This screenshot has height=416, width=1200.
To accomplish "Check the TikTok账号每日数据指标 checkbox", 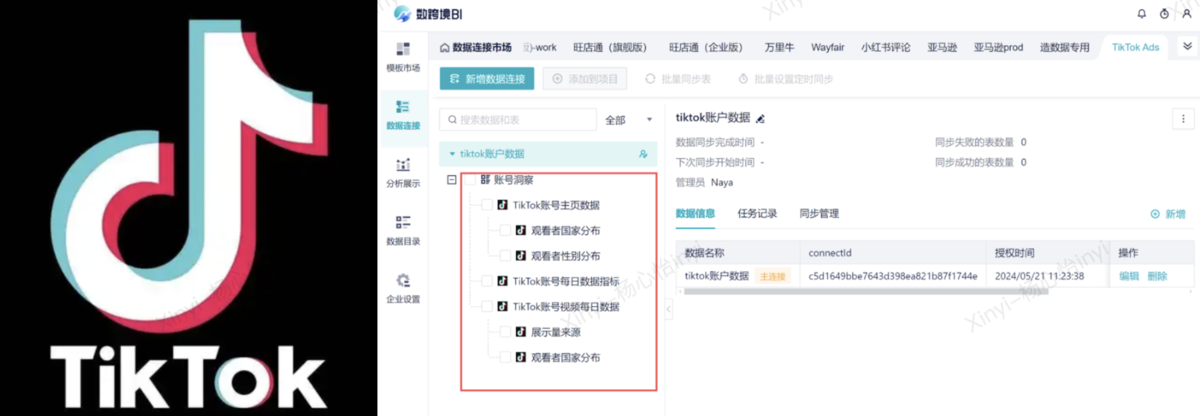I will click(x=487, y=281).
